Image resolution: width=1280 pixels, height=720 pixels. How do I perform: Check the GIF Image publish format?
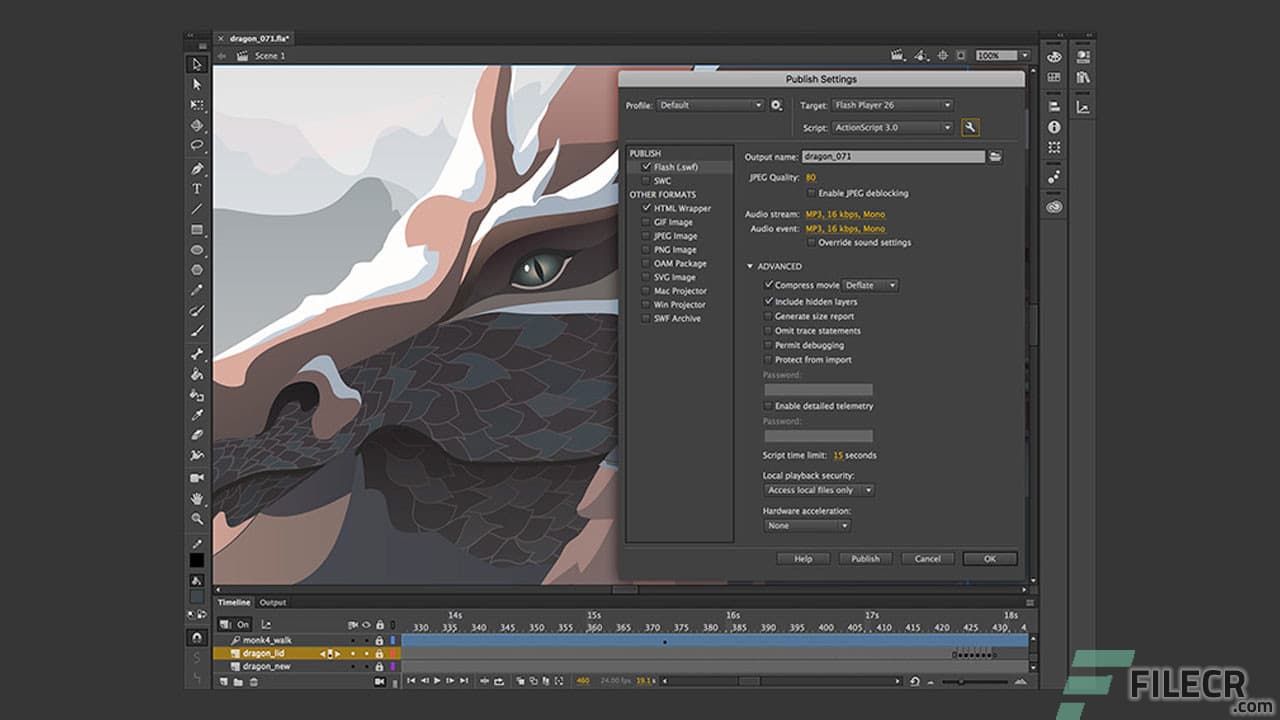645,221
